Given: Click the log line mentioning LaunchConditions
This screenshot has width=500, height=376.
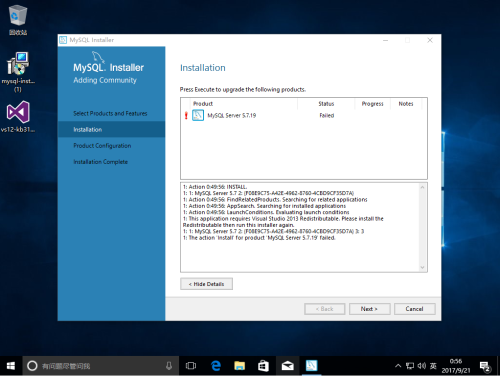Looking at the screenshot, I should coord(266,212).
